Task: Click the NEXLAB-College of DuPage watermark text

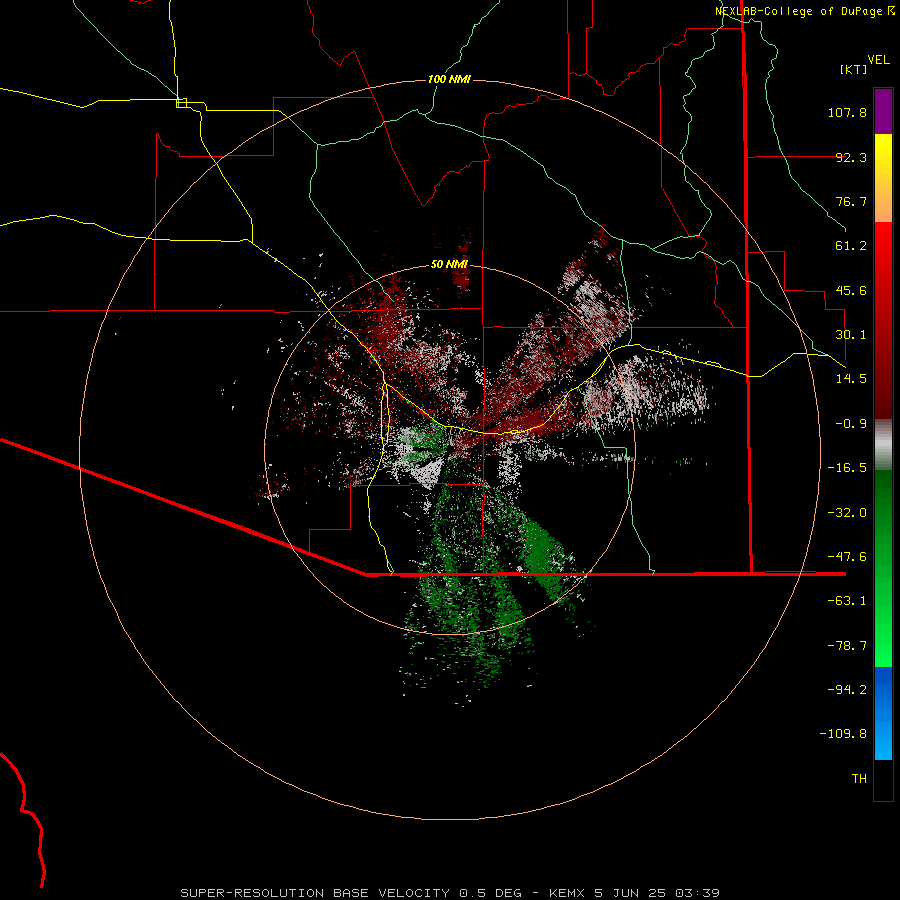Action: coord(804,11)
